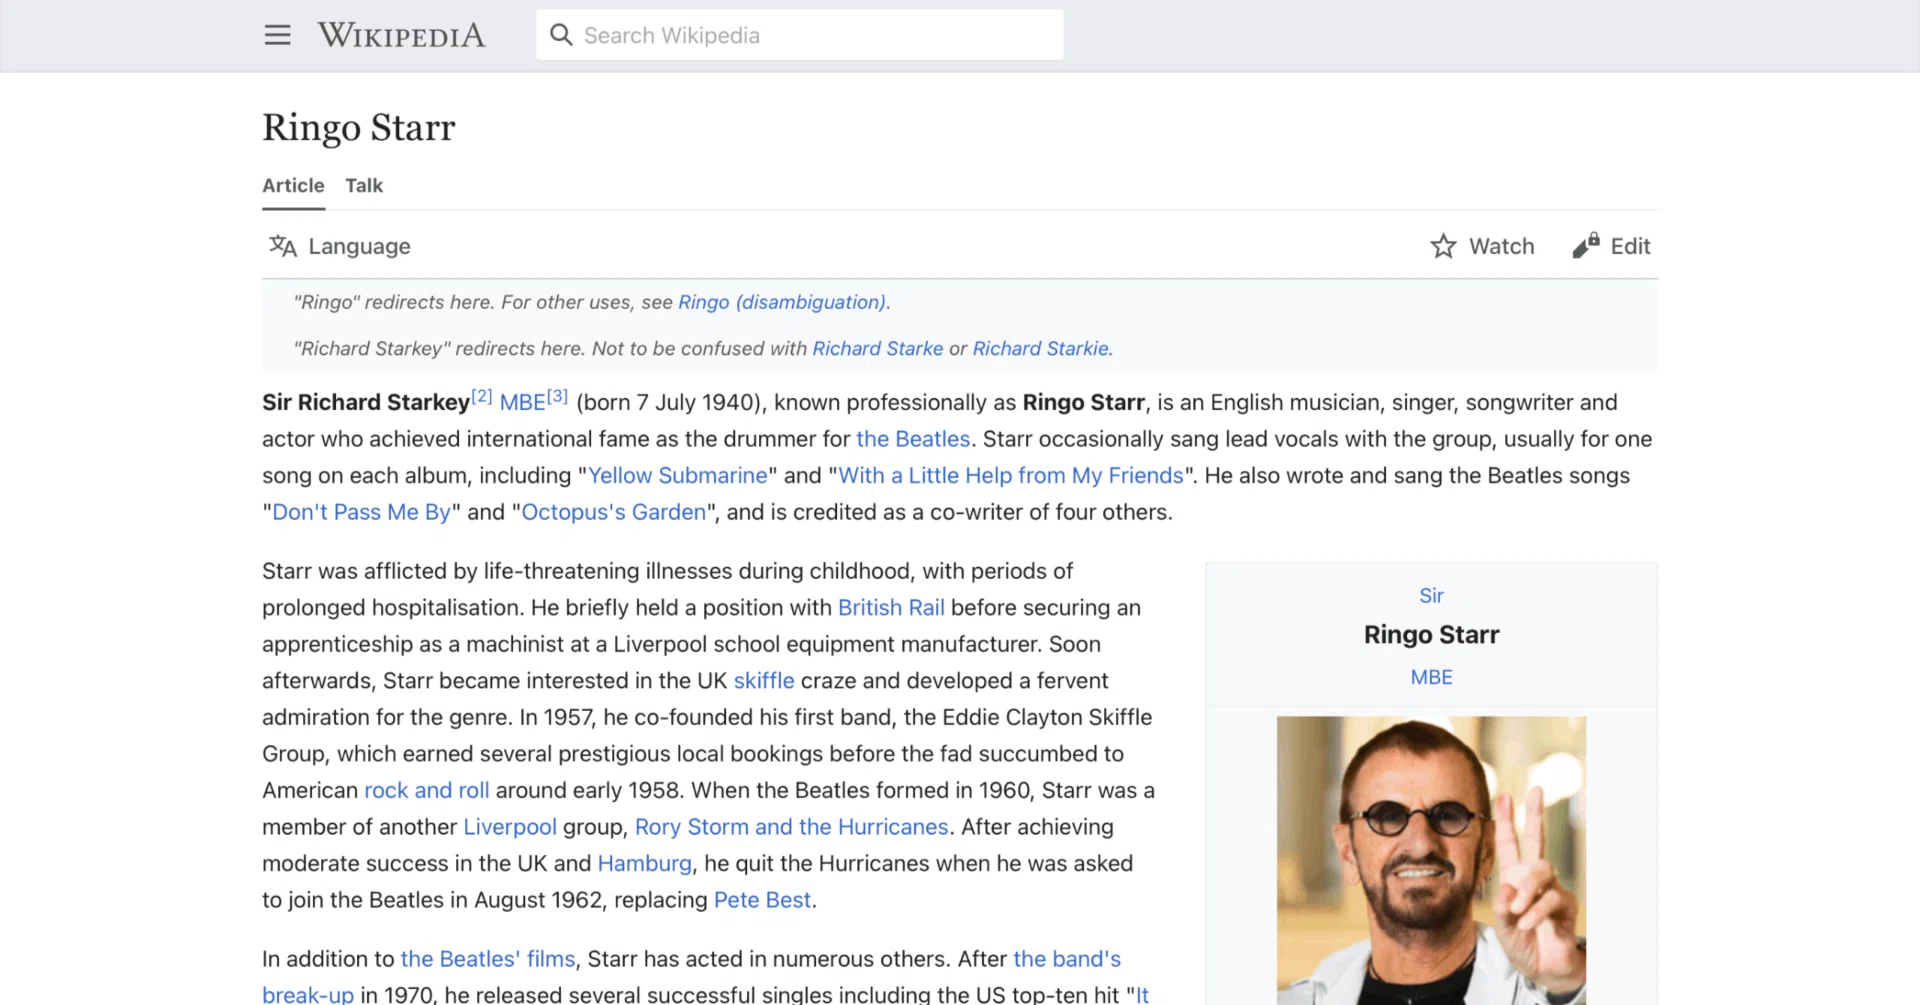Open footnote reference 2
The image size is (1920, 1005).
482,396
